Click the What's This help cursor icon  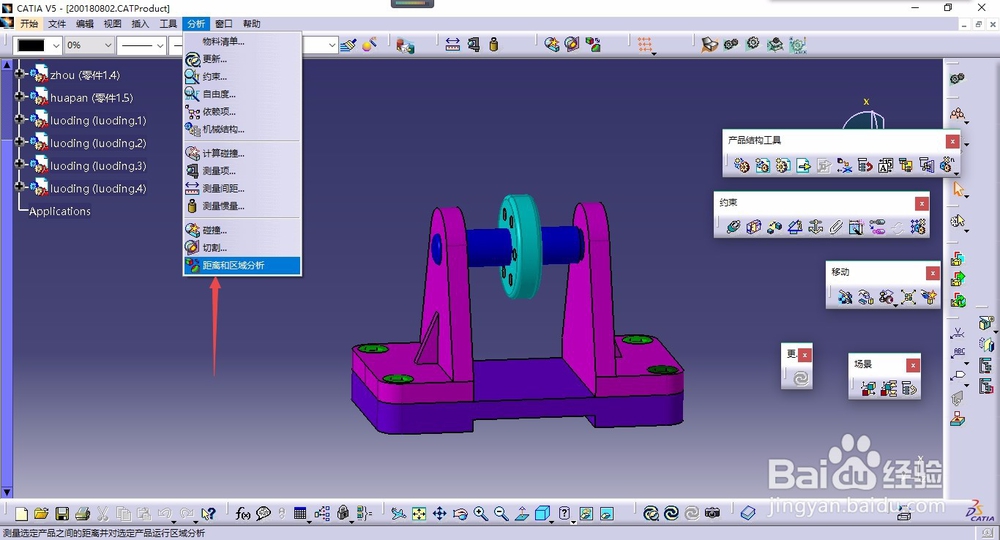click(208, 513)
